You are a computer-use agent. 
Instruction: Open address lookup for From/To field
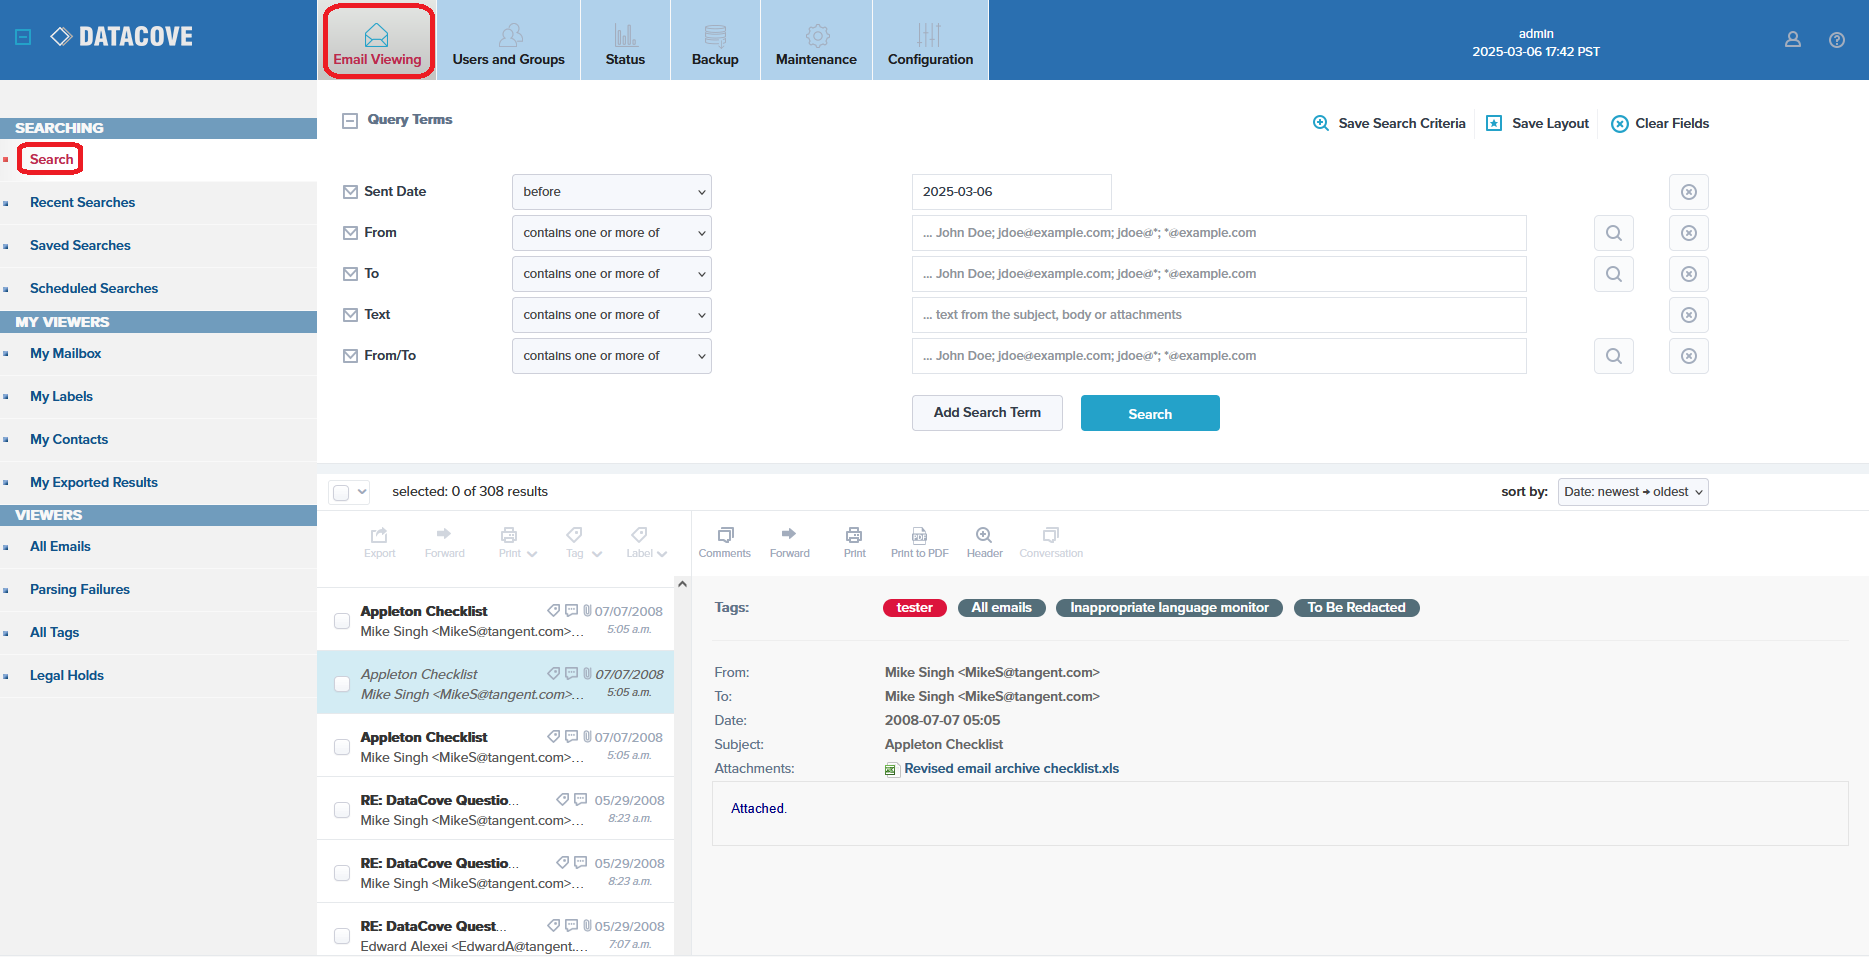(1614, 356)
